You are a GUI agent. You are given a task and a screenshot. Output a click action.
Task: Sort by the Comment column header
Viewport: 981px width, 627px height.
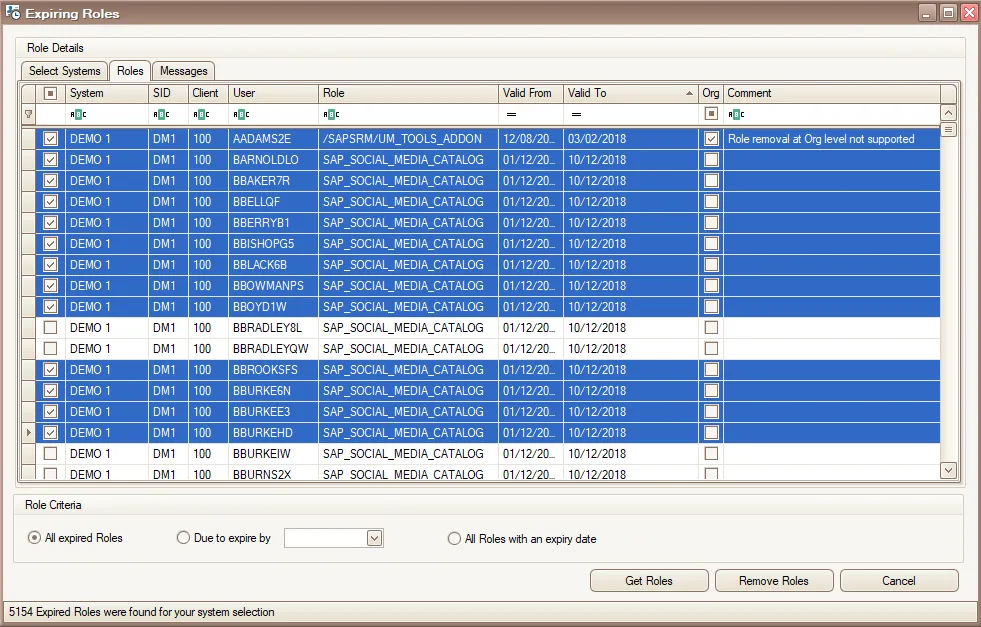pyautogui.click(x=831, y=93)
